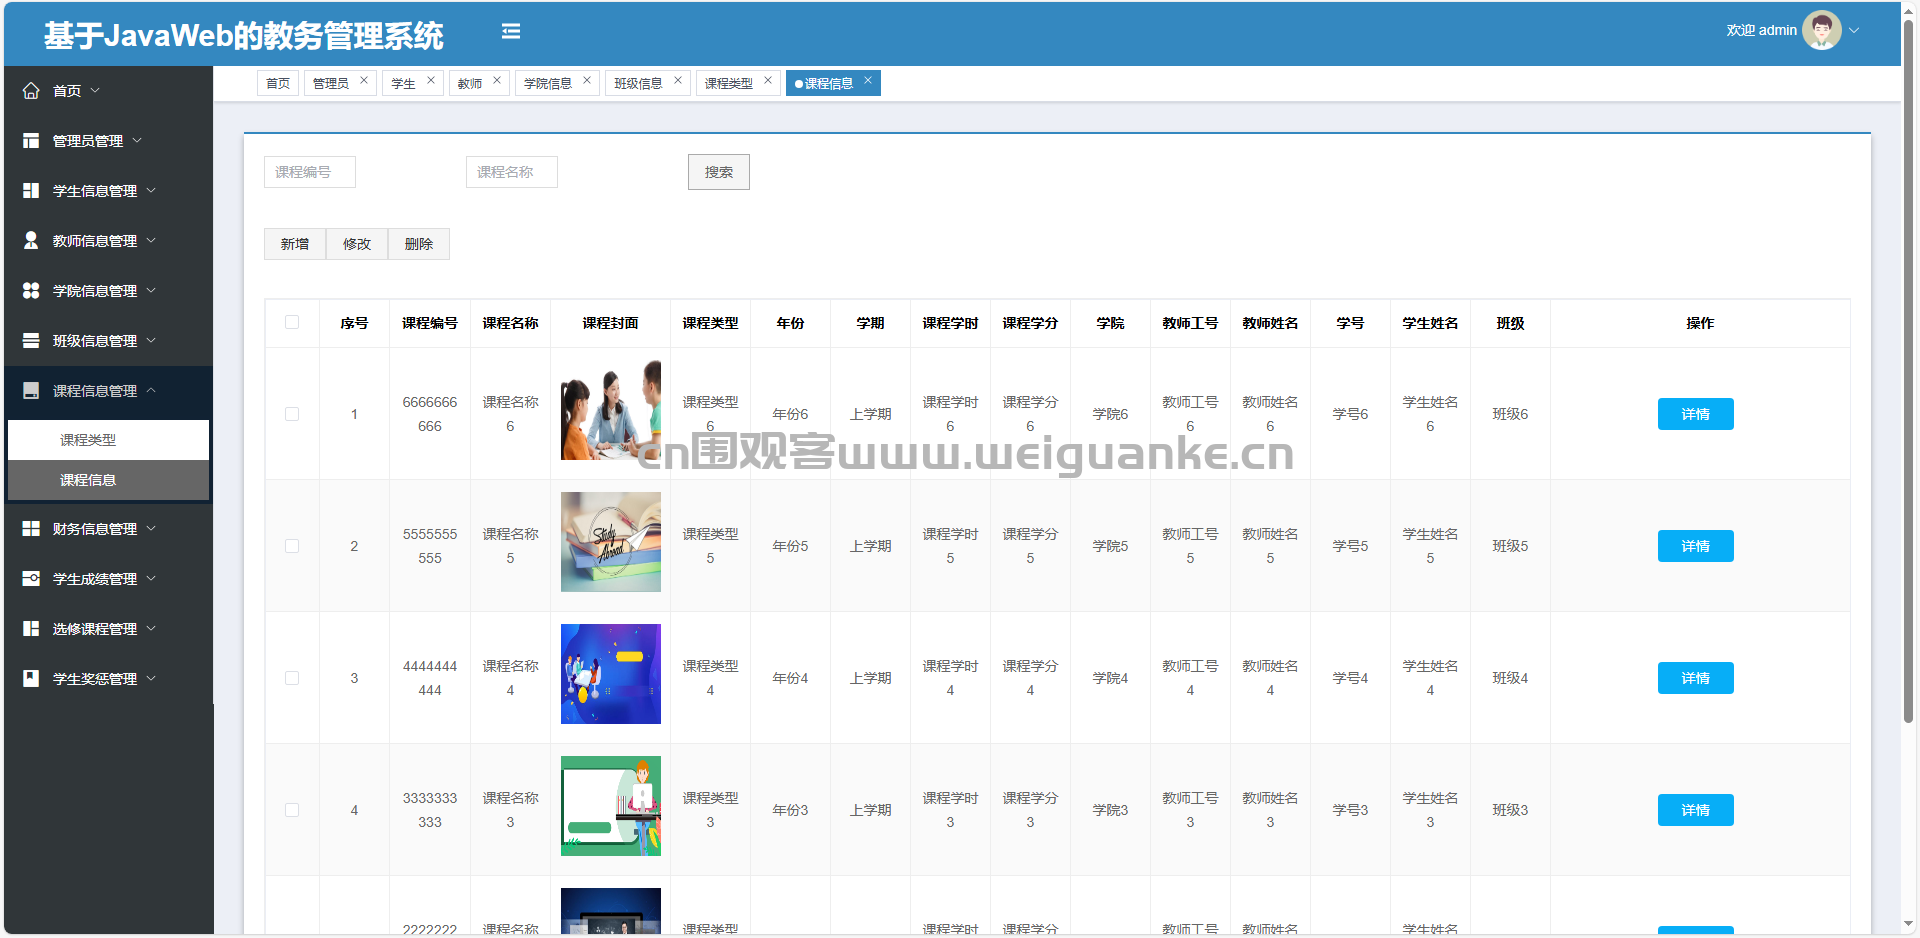This screenshot has width=1920, height=938.
Task: Click the 搜索 button
Action: tap(718, 172)
